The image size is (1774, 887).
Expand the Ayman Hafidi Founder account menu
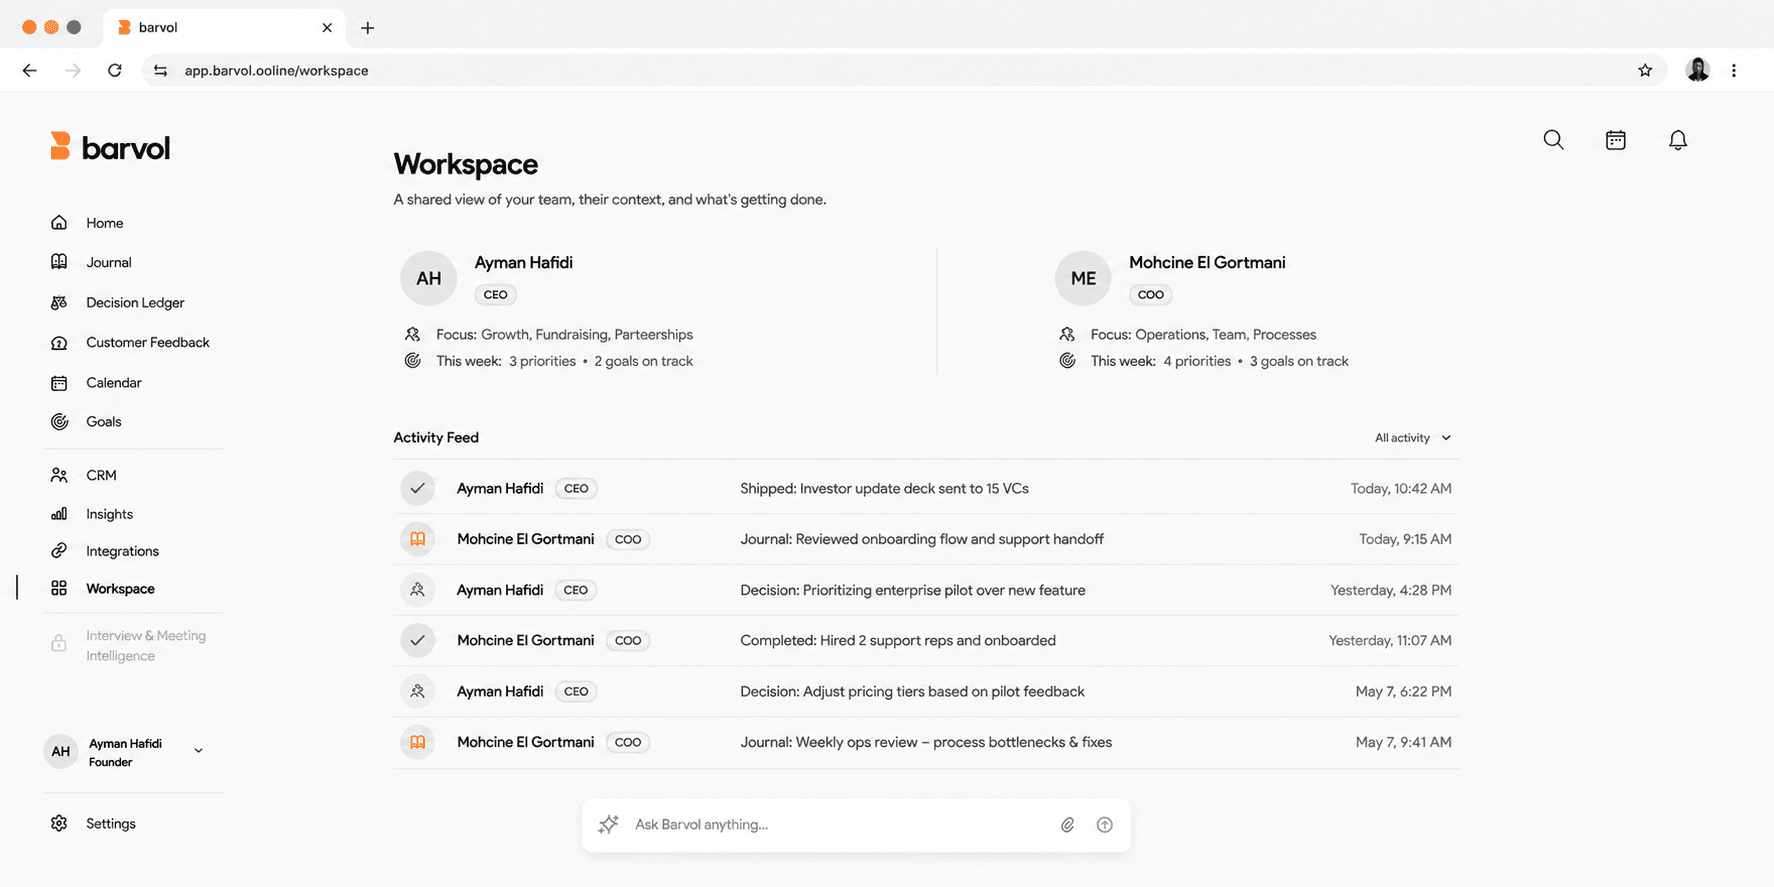tap(198, 751)
